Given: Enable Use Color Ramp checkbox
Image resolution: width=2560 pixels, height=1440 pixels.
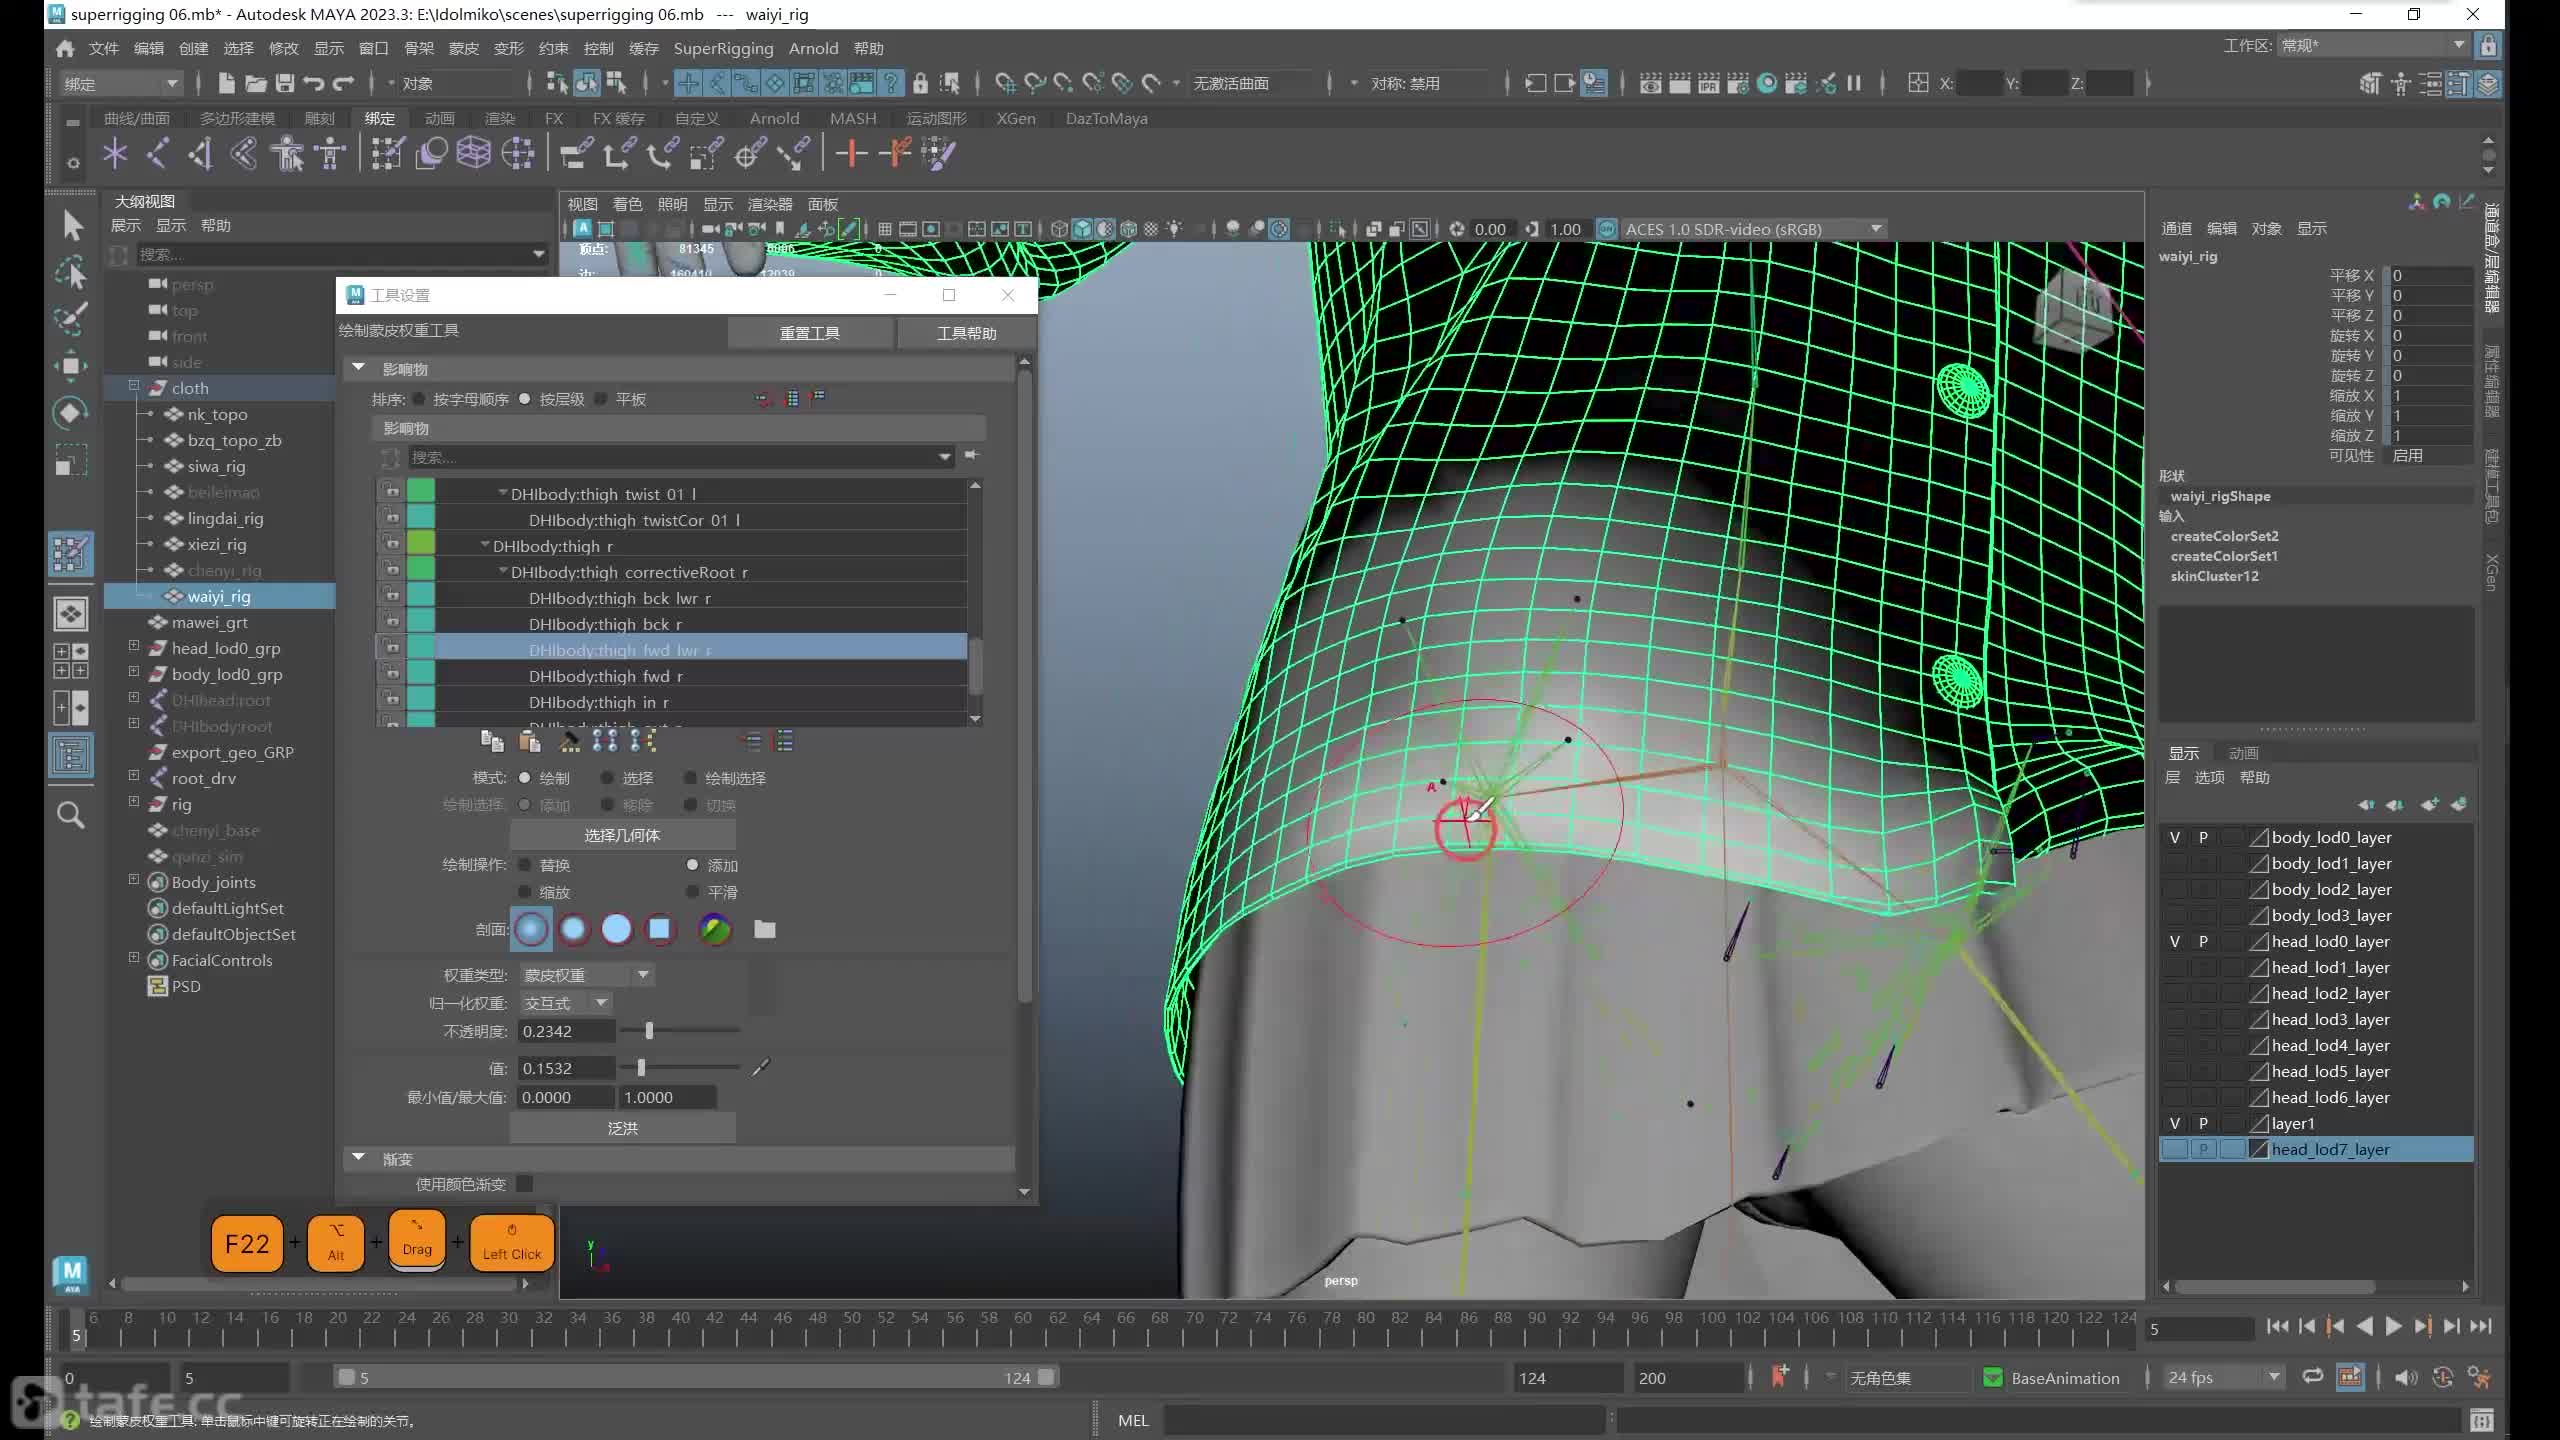Looking at the screenshot, I should pos(525,1184).
